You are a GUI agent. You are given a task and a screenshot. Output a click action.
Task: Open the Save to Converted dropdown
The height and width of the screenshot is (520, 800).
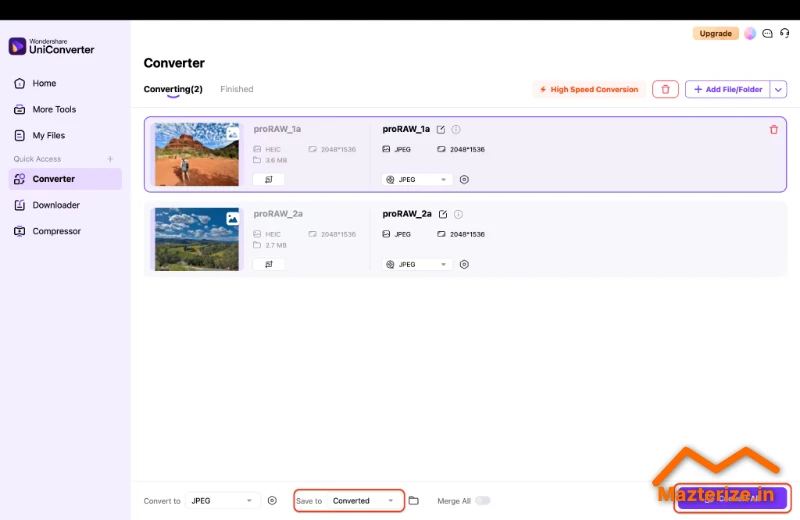pos(364,501)
